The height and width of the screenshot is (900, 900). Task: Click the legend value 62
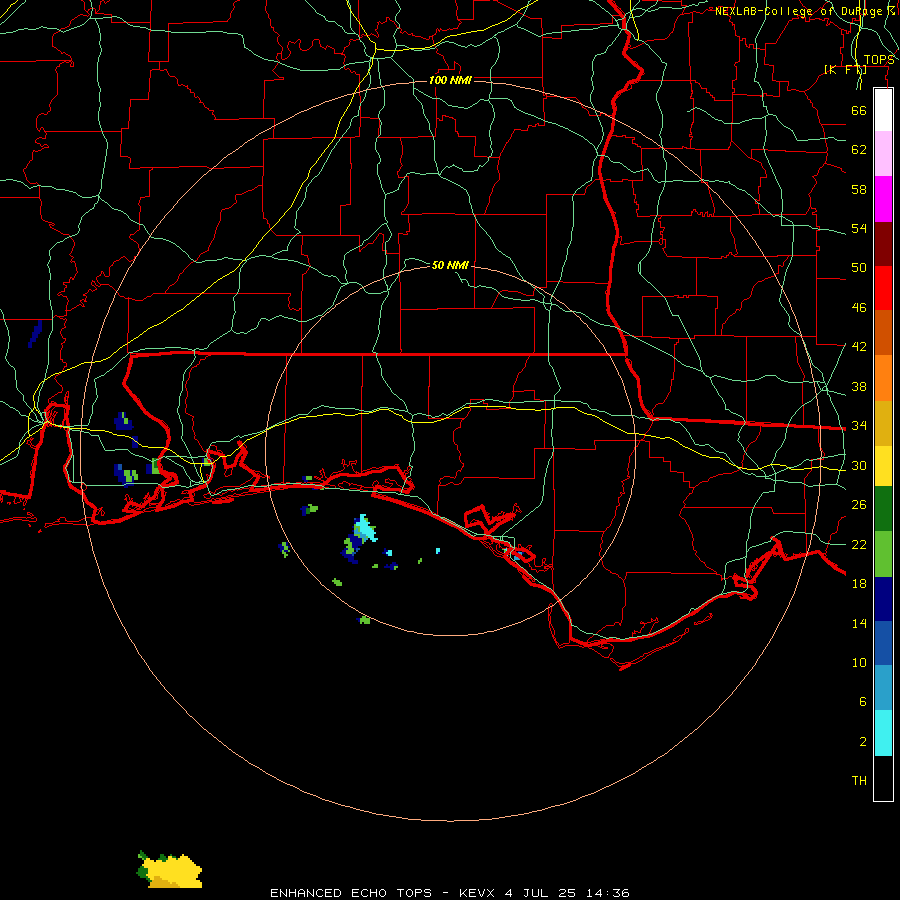[859, 149]
